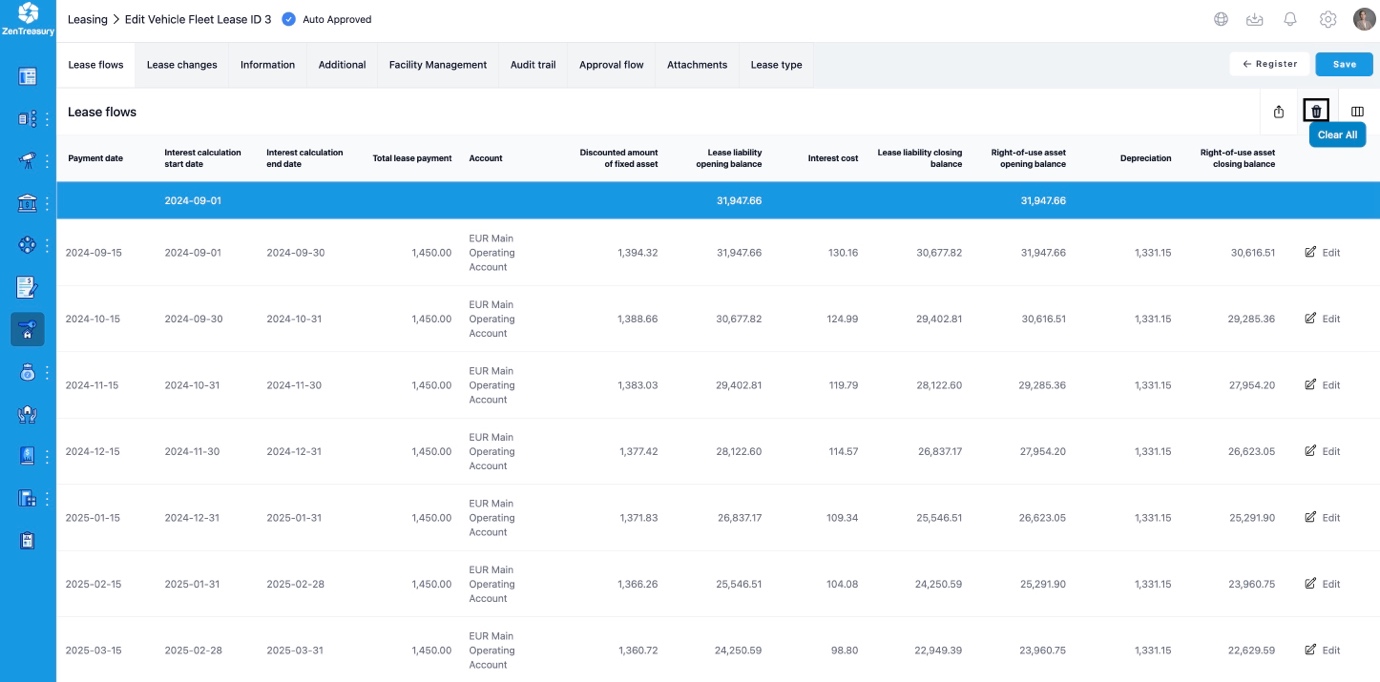Click the Auto Approved checkmark badge
This screenshot has height=682, width=1380.
[x=289, y=19]
